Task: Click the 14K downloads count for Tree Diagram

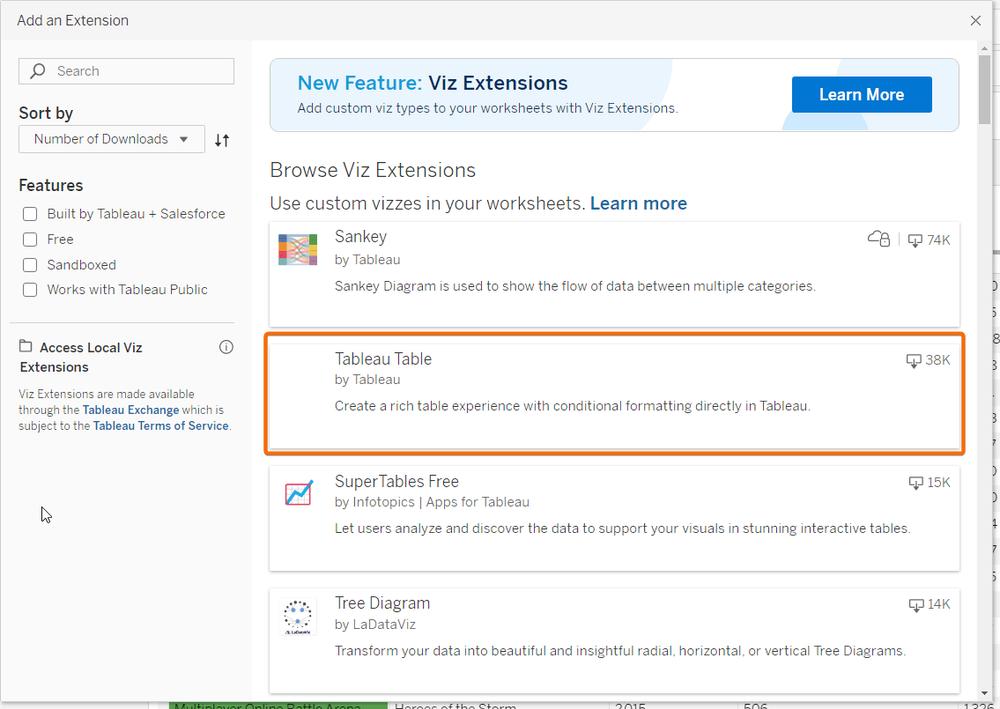Action: [939, 604]
